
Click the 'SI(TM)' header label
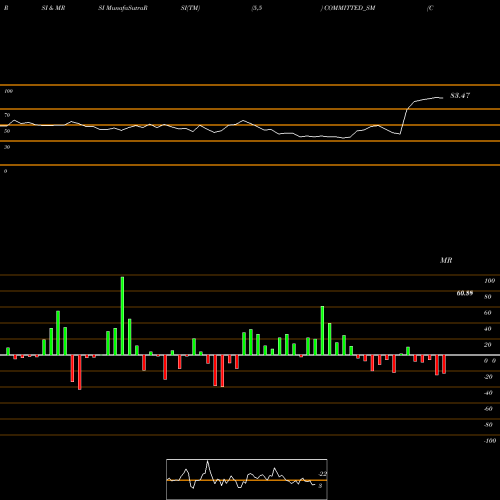[x=190, y=8]
